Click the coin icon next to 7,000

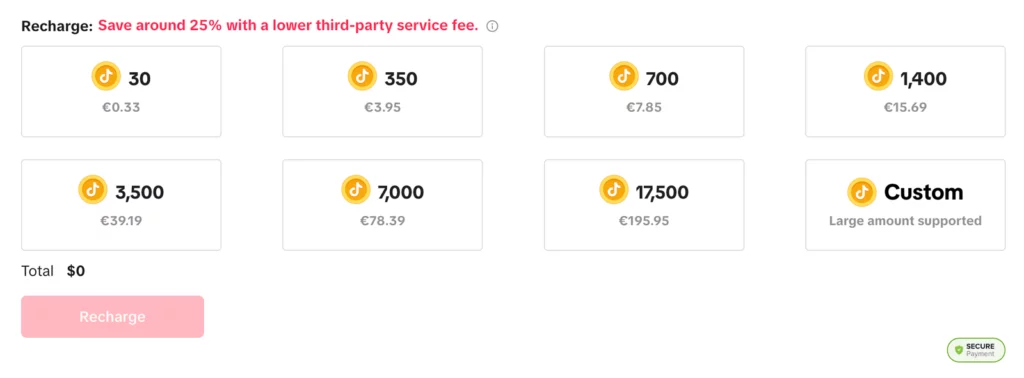(356, 190)
